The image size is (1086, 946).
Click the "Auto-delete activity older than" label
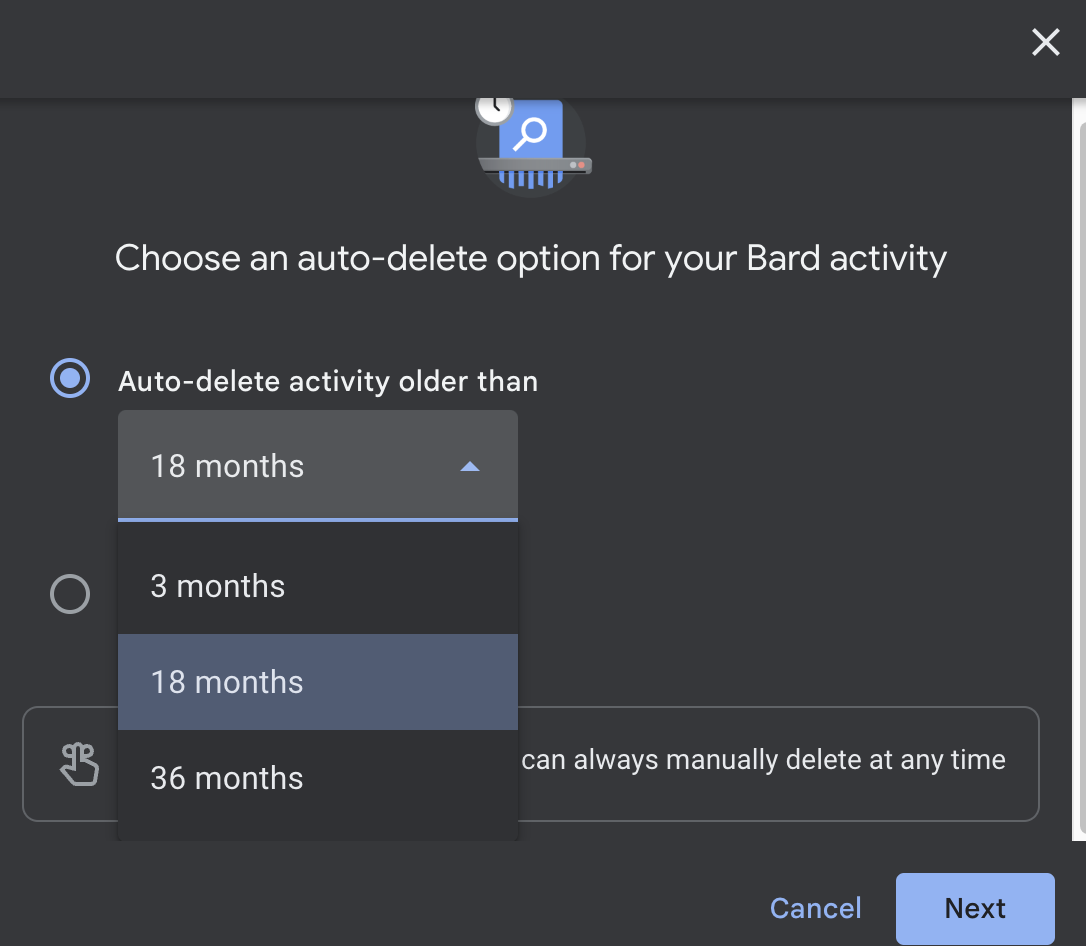(328, 381)
